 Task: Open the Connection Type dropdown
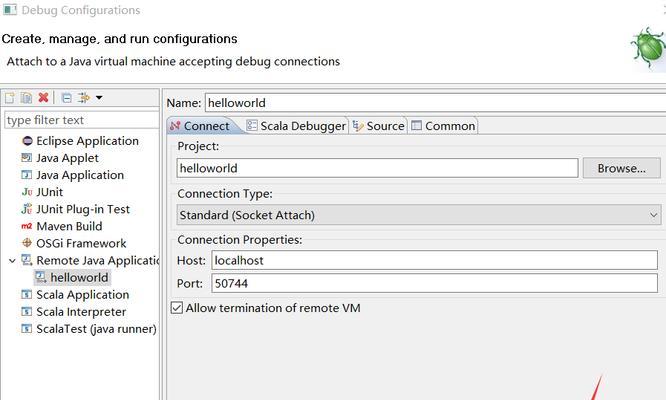click(419, 215)
